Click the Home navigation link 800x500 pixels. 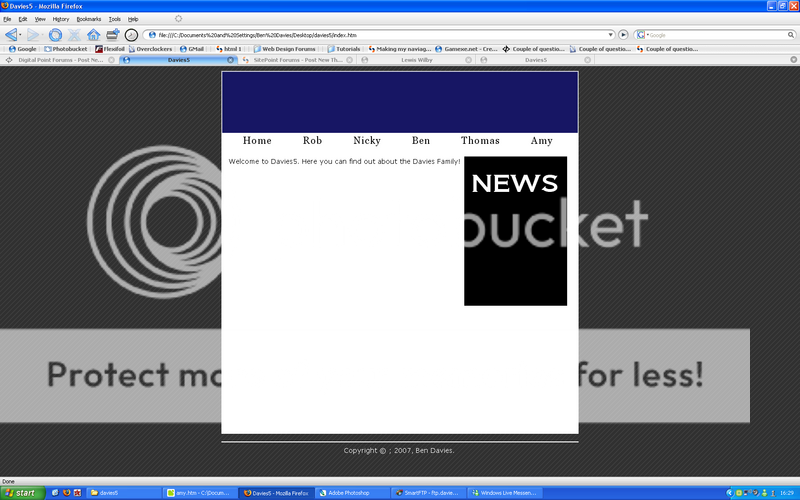(x=257, y=140)
